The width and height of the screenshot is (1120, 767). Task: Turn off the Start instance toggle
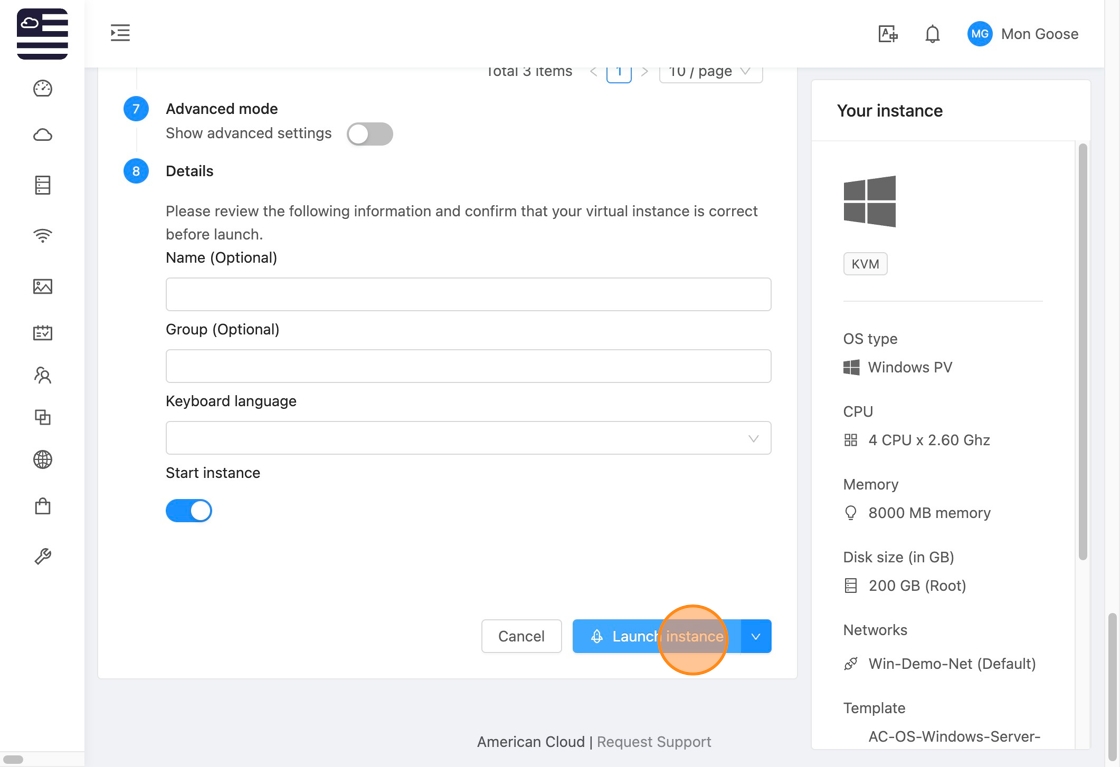(x=189, y=511)
